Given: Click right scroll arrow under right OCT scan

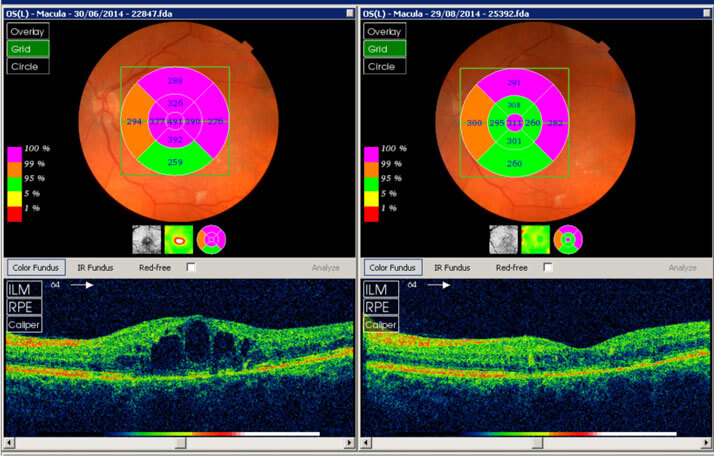Looking at the screenshot, I should tap(706, 442).
